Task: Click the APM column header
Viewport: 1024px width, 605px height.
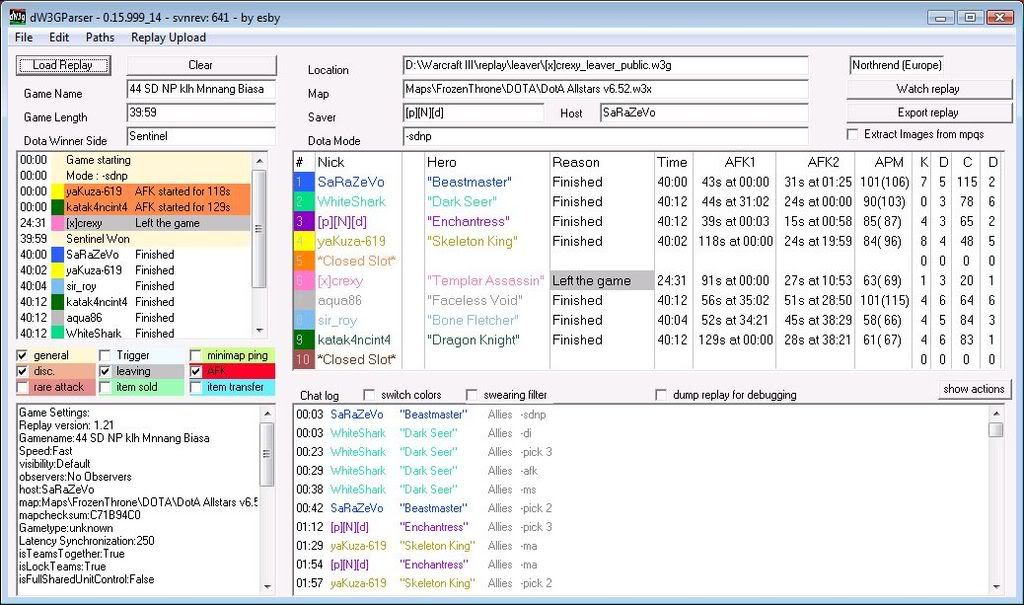Action: pos(889,162)
